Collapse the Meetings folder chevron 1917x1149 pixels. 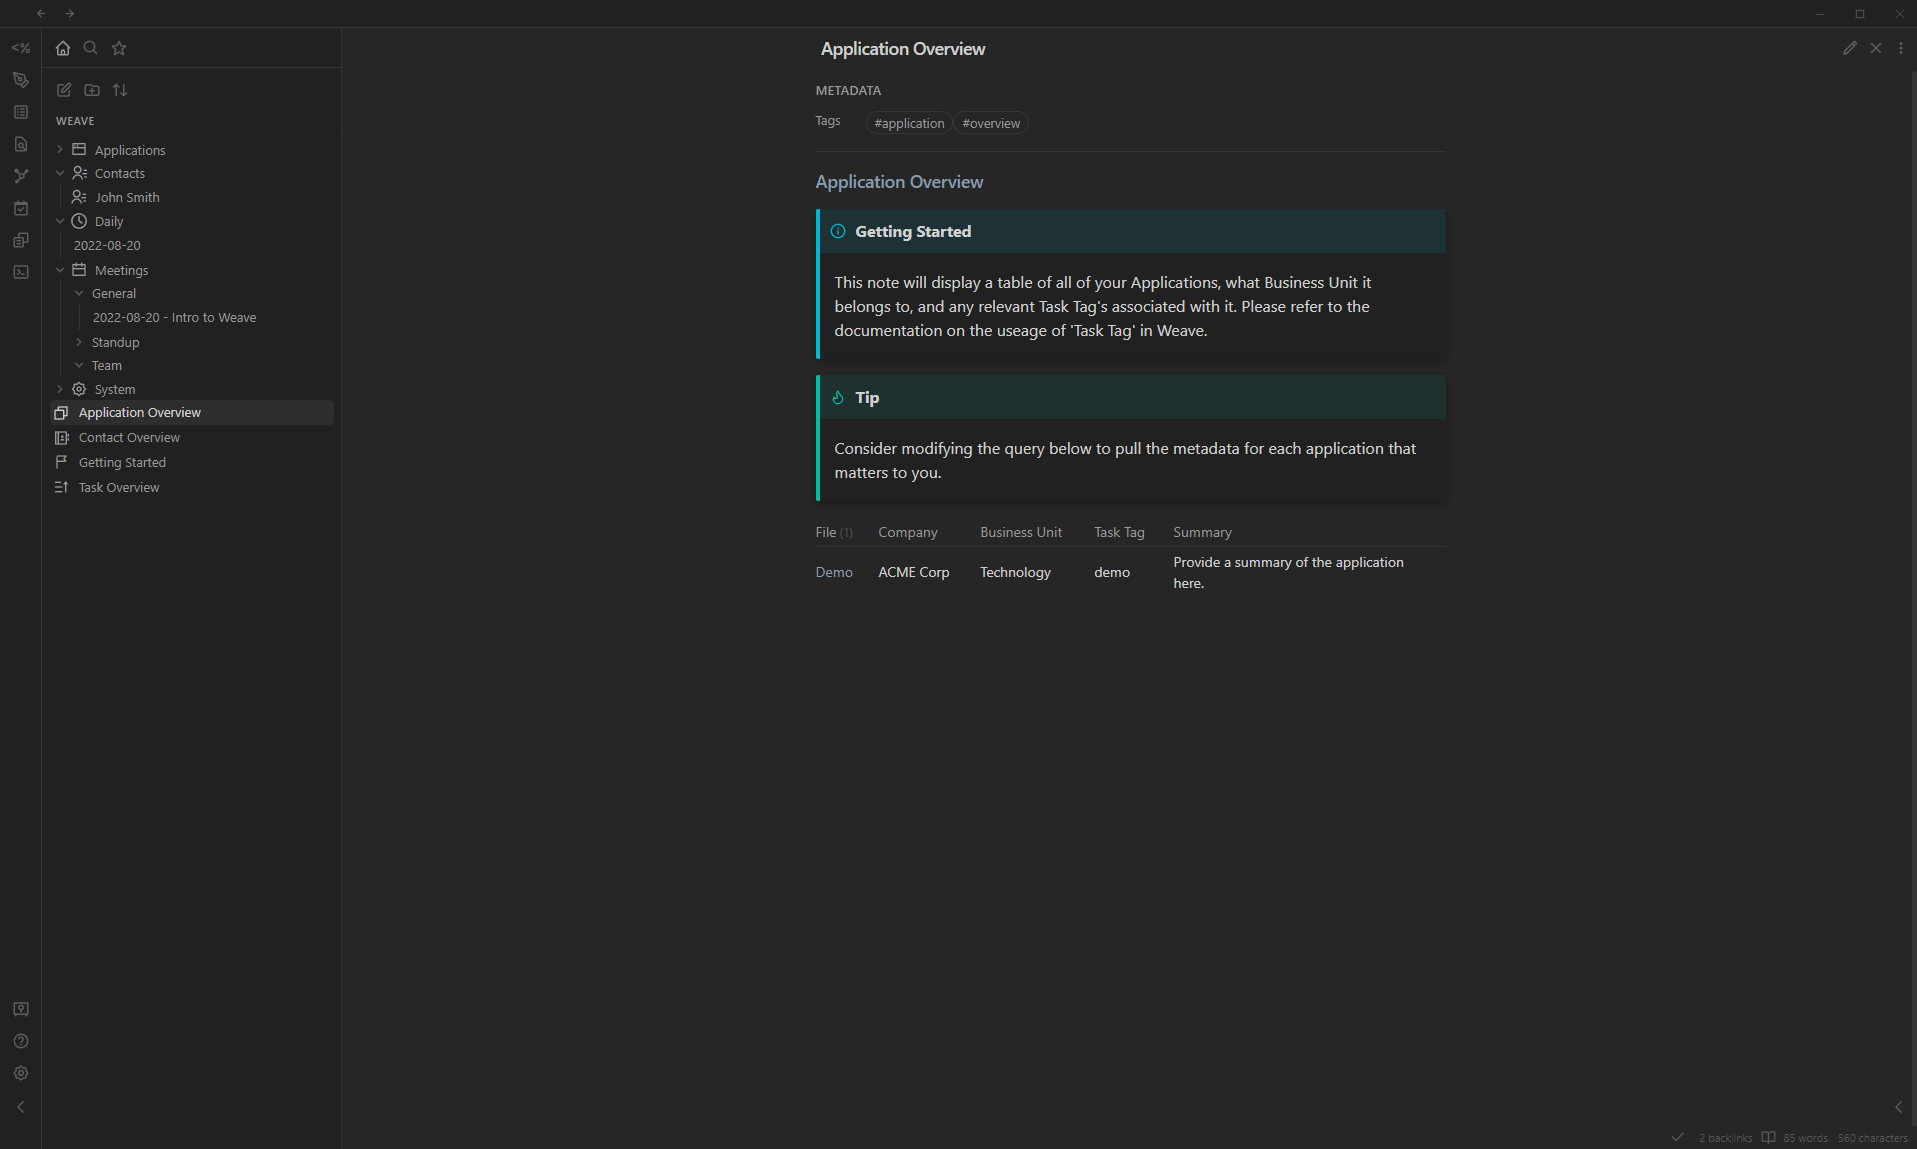click(60, 270)
